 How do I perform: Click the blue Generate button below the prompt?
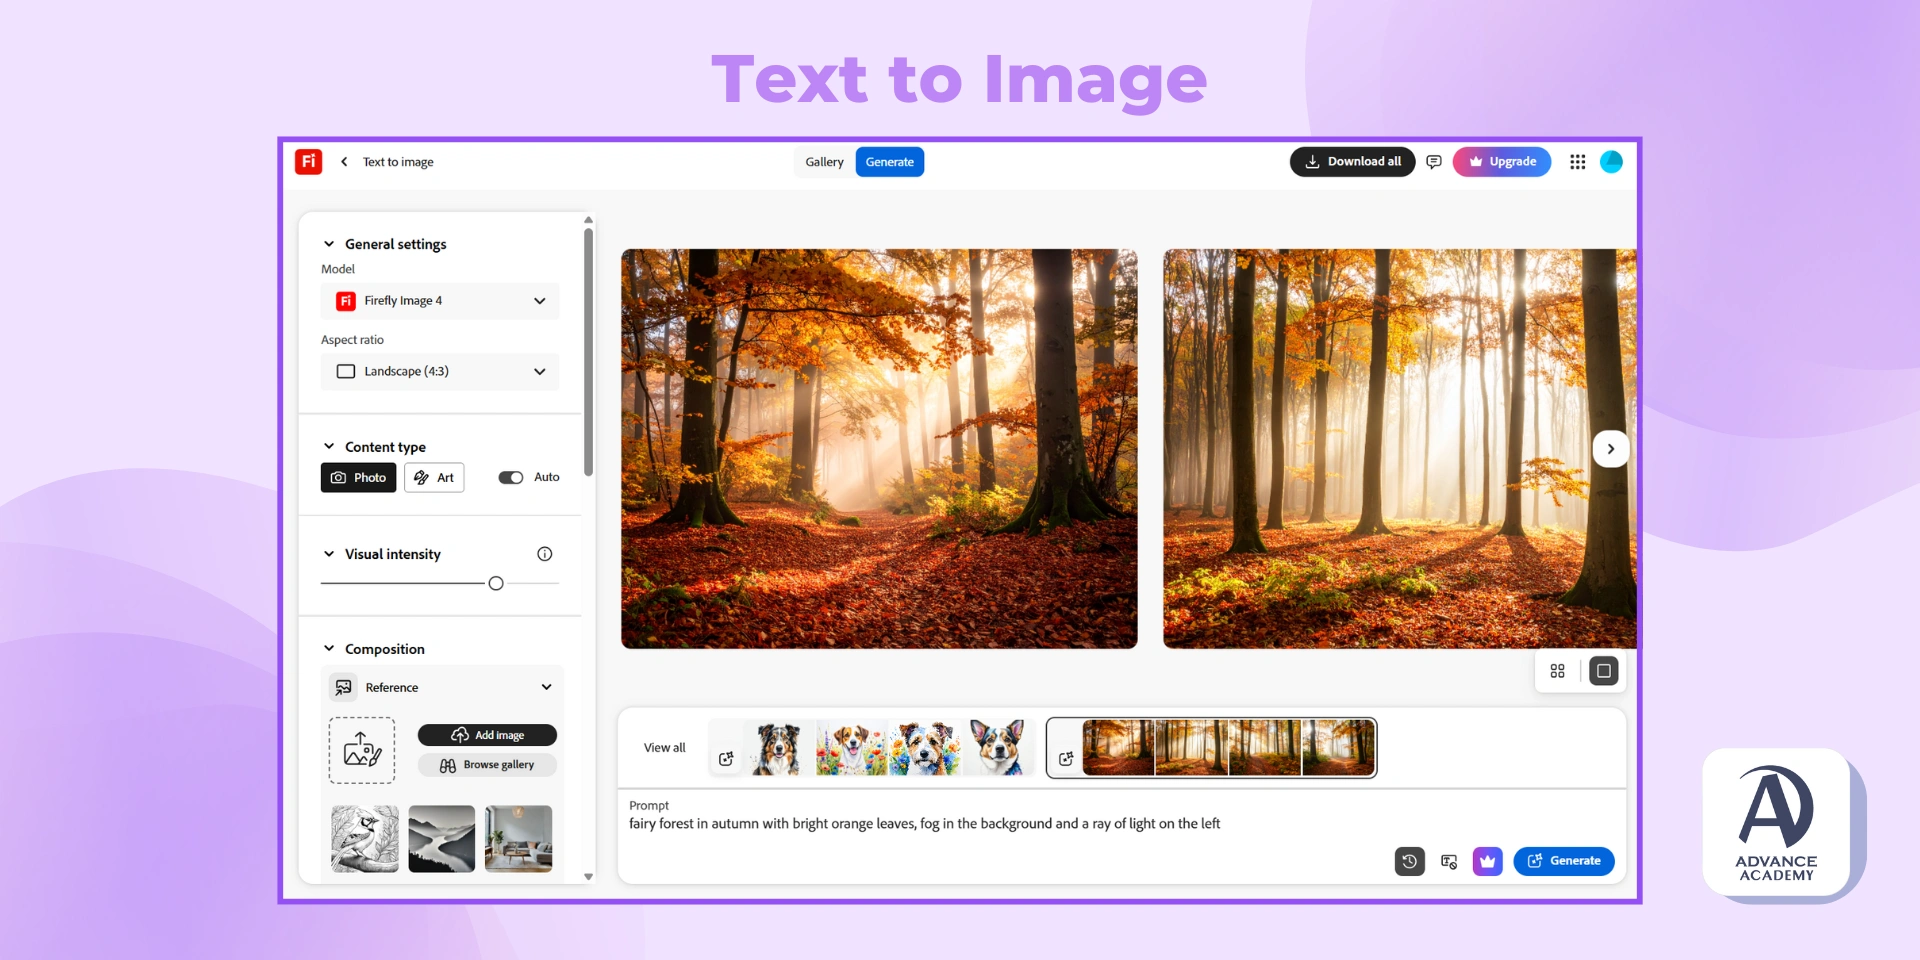pyautogui.click(x=1564, y=861)
